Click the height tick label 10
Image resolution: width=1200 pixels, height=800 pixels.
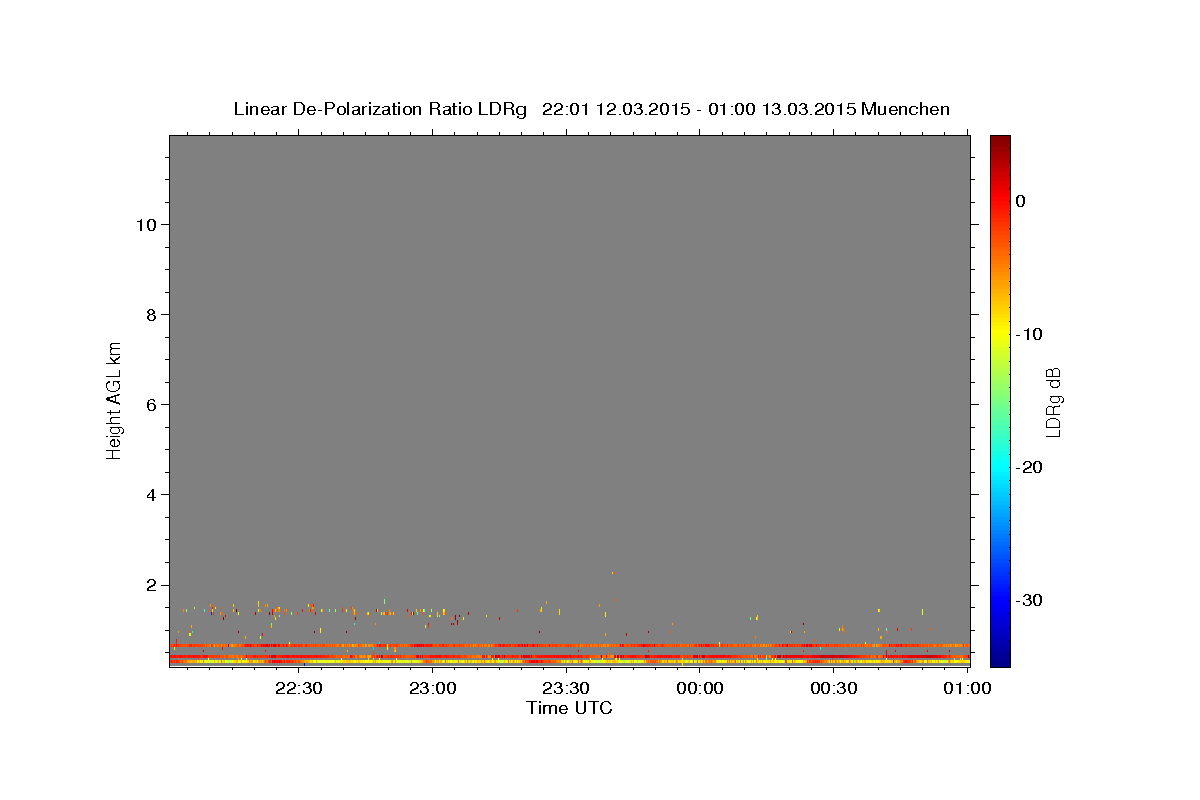point(145,225)
